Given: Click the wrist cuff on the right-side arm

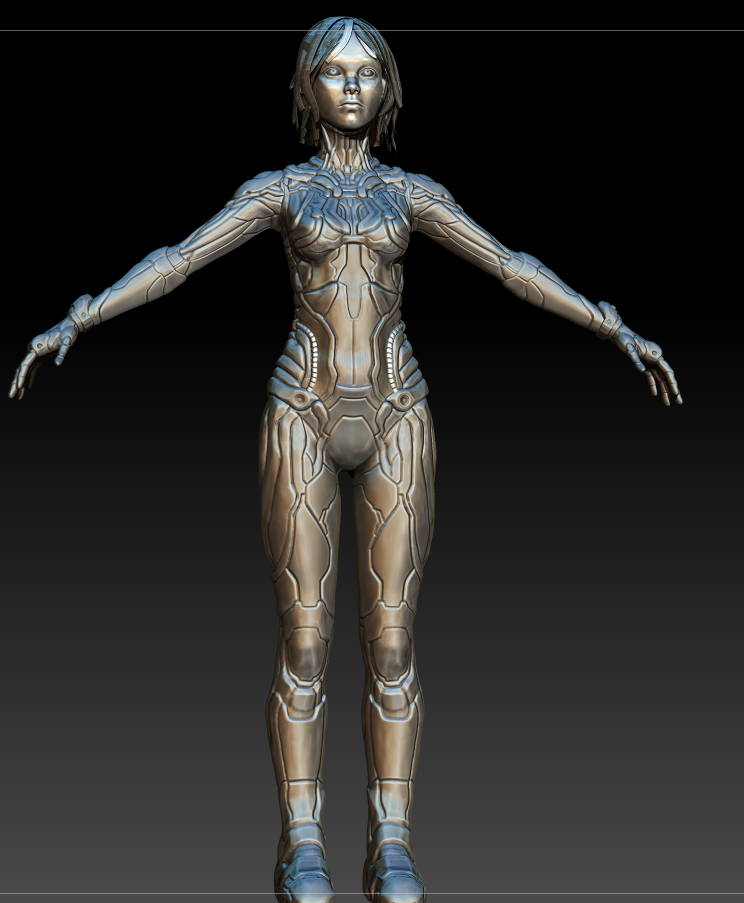Looking at the screenshot, I should [x=608, y=320].
